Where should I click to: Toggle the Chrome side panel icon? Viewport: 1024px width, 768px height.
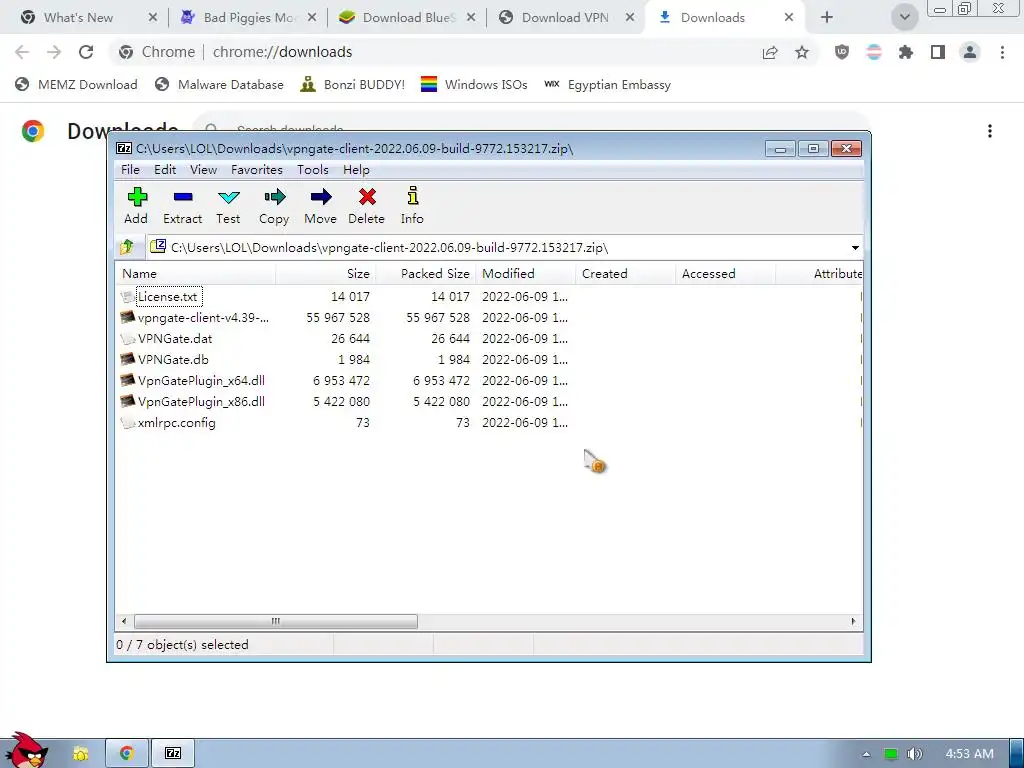(938, 52)
